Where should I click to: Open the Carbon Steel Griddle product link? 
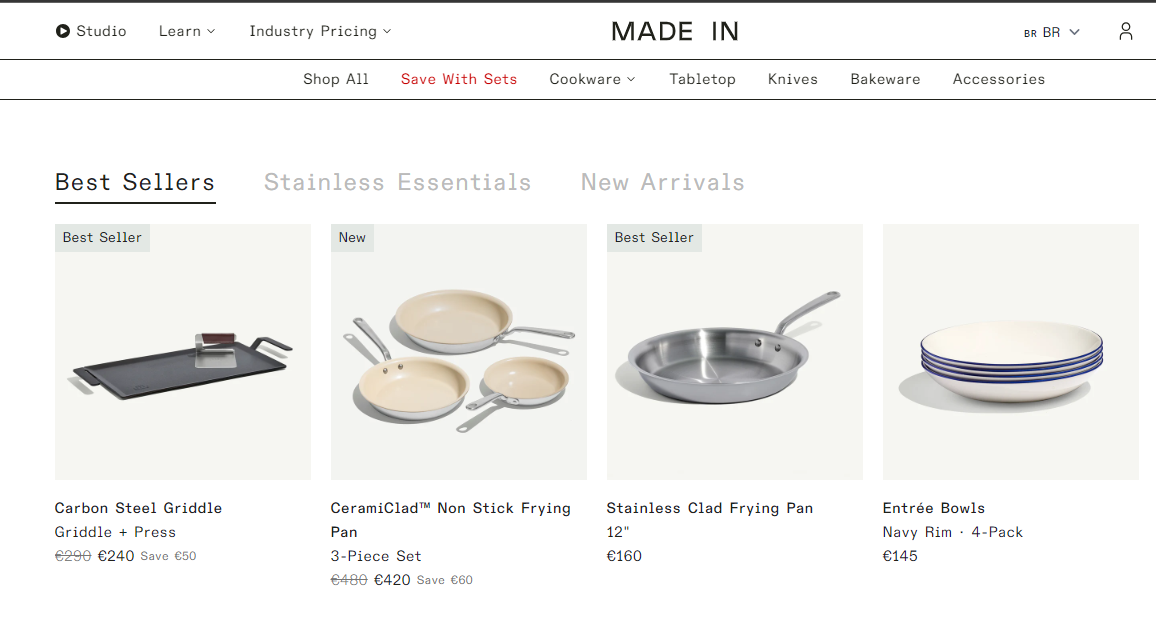[x=138, y=508]
